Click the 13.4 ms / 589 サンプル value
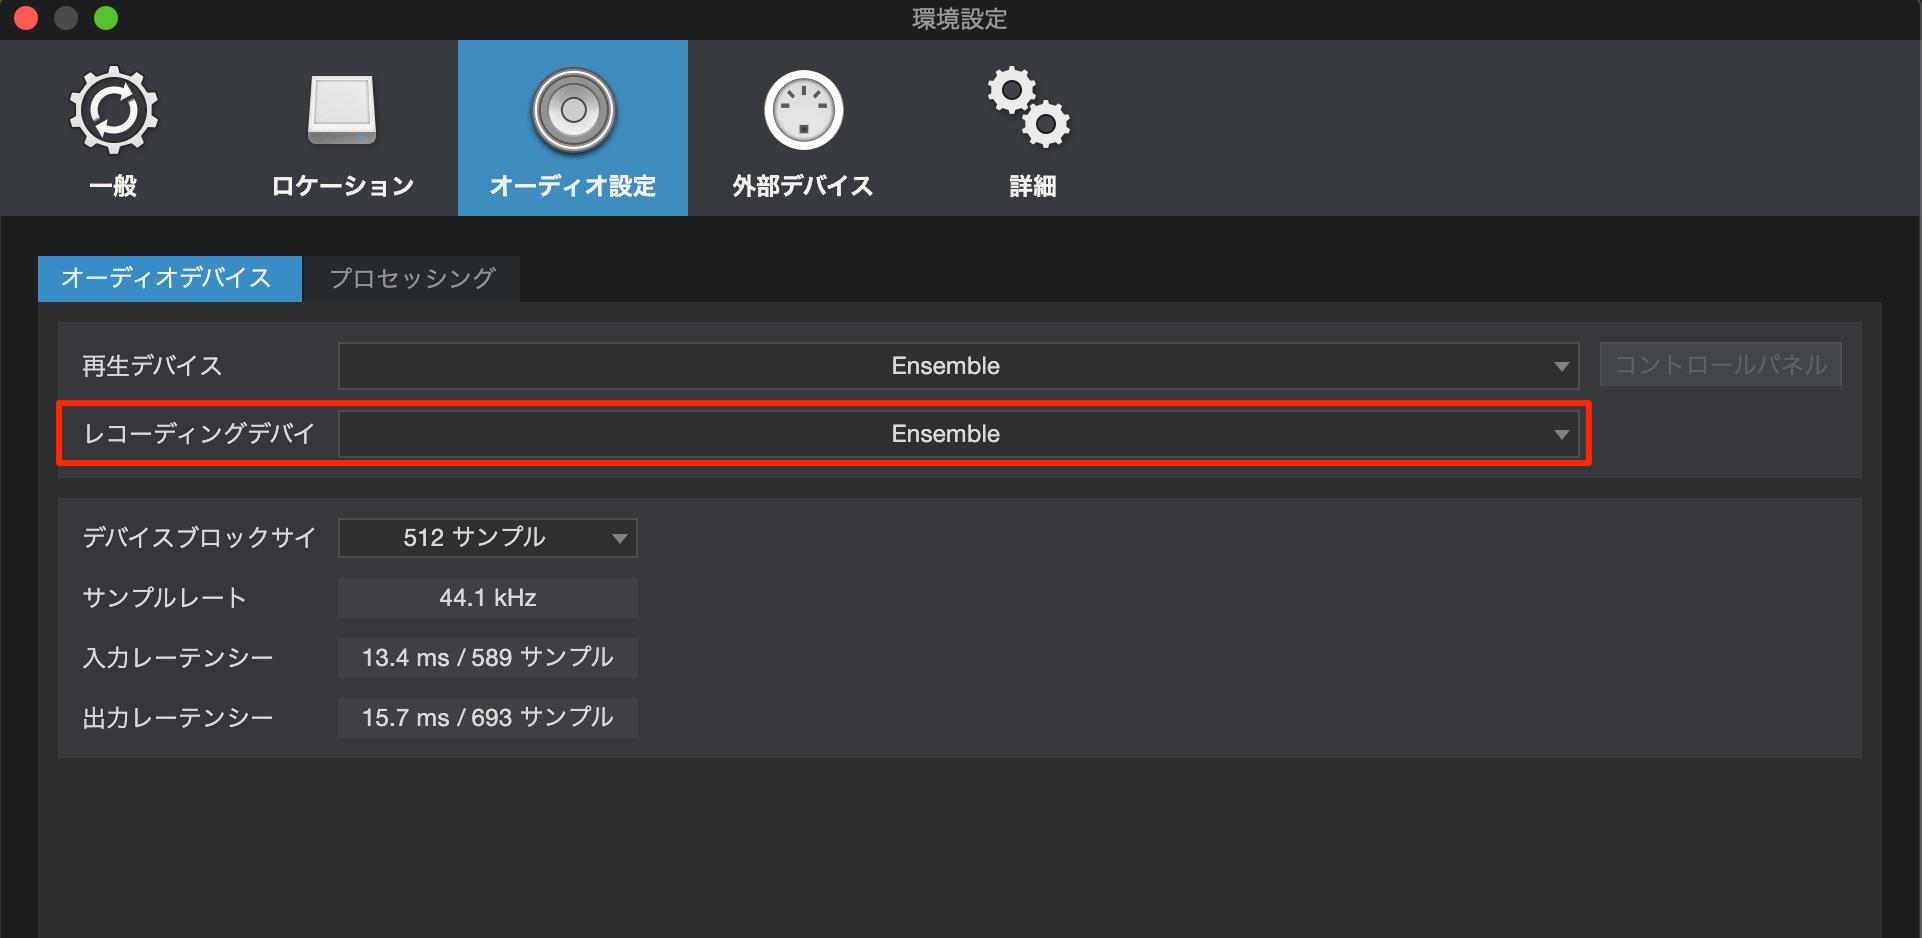 click(x=488, y=658)
